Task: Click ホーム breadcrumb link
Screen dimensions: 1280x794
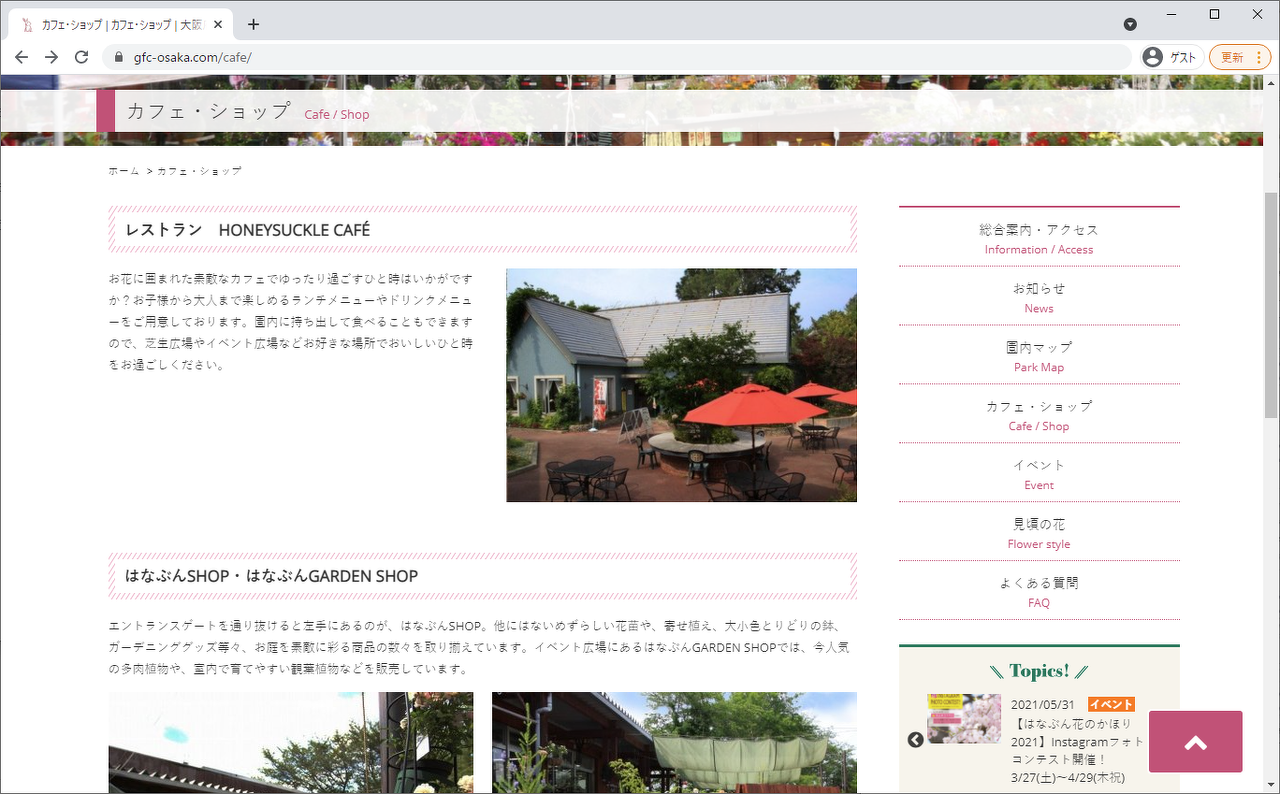Action: tap(124, 171)
